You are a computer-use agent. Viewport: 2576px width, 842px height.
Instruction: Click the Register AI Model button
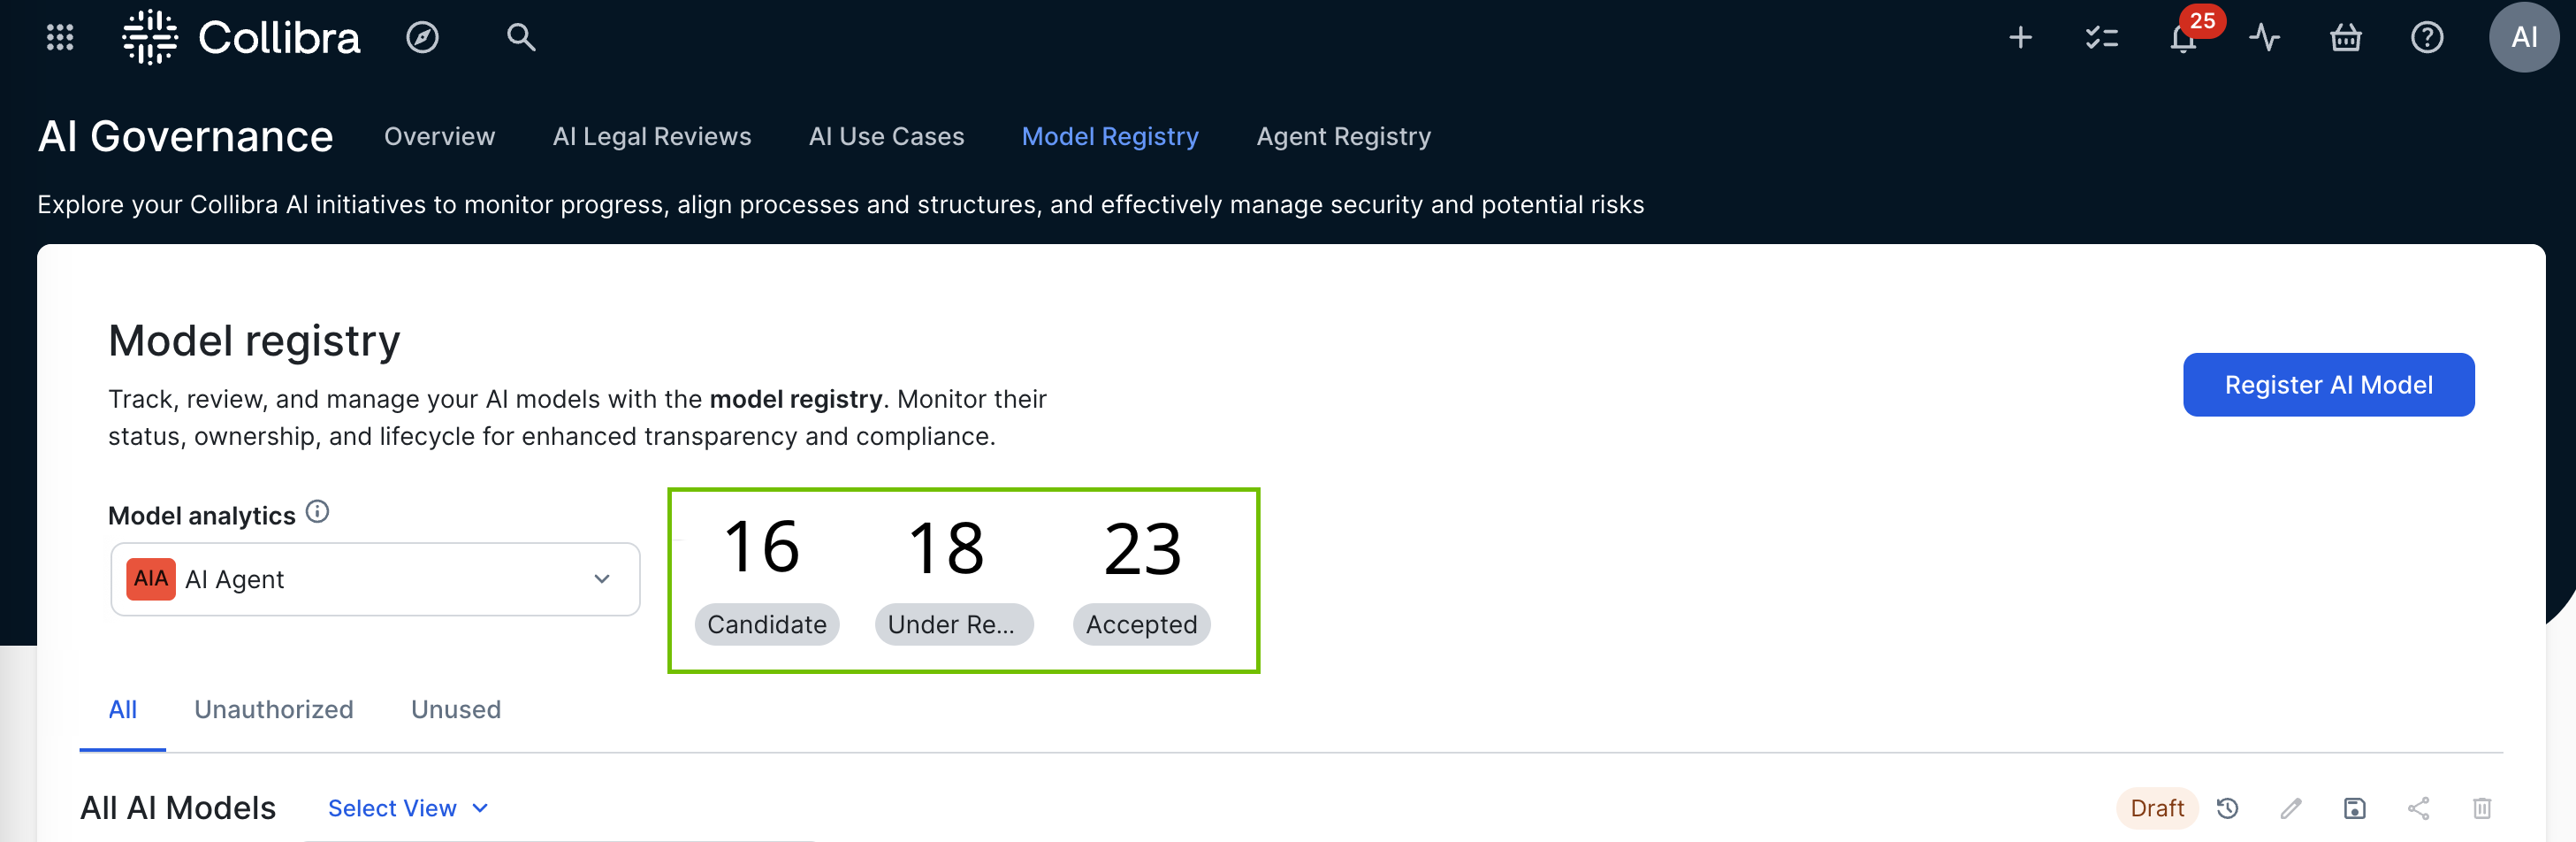click(2328, 385)
